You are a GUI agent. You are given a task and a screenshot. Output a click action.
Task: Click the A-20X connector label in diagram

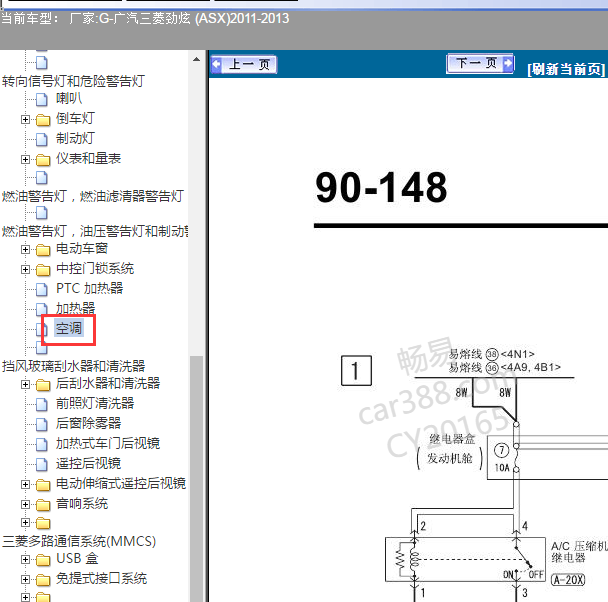coord(568,580)
